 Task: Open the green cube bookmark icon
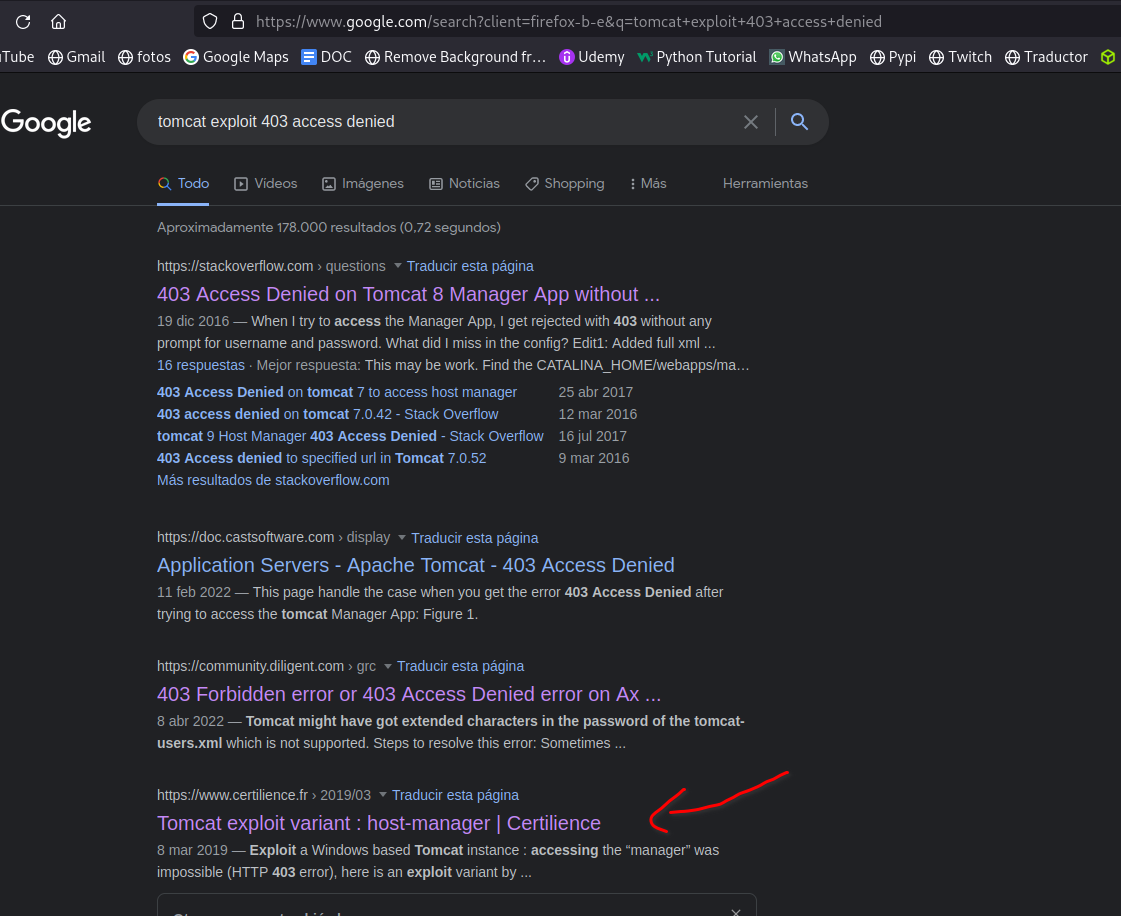tap(1107, 57)
